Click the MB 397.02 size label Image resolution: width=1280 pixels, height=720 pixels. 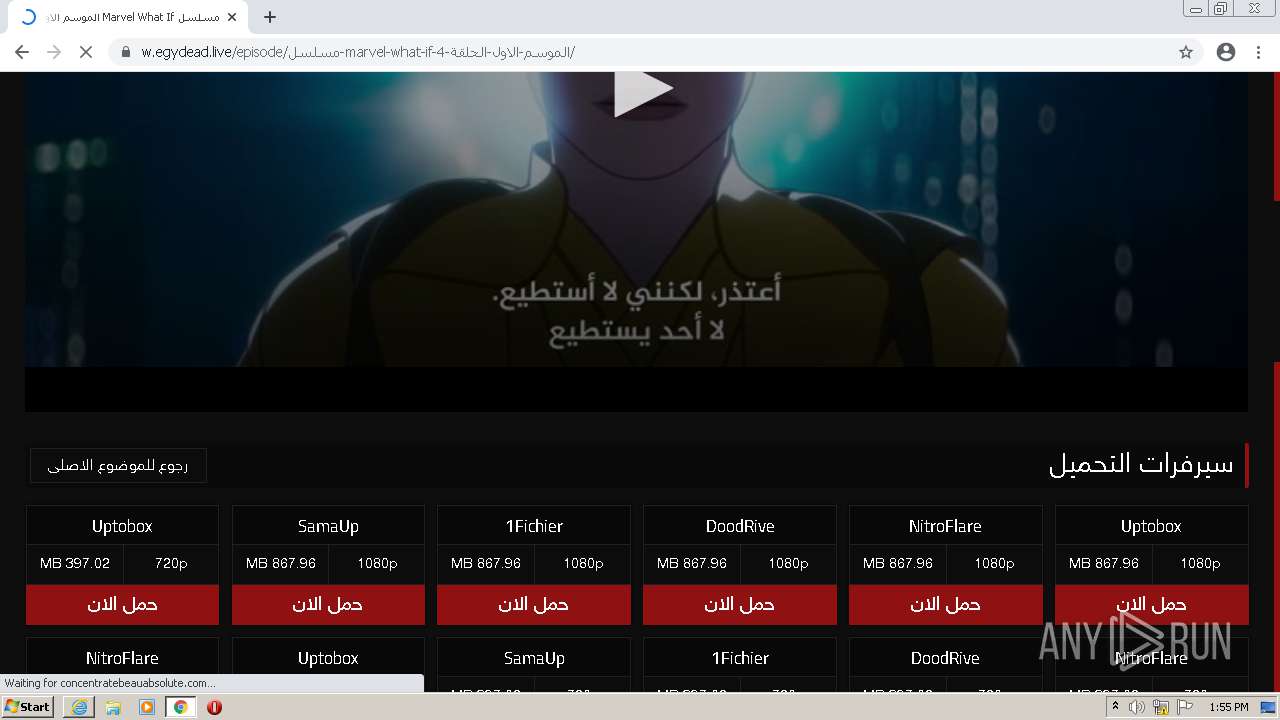click(75, 564)
